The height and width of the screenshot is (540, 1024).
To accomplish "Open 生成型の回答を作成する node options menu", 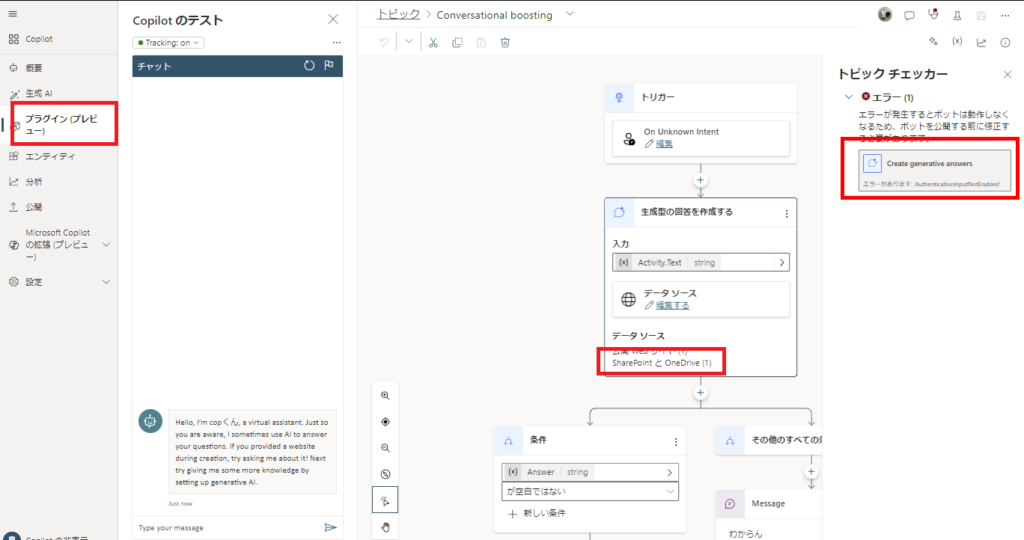I will 786,214.
